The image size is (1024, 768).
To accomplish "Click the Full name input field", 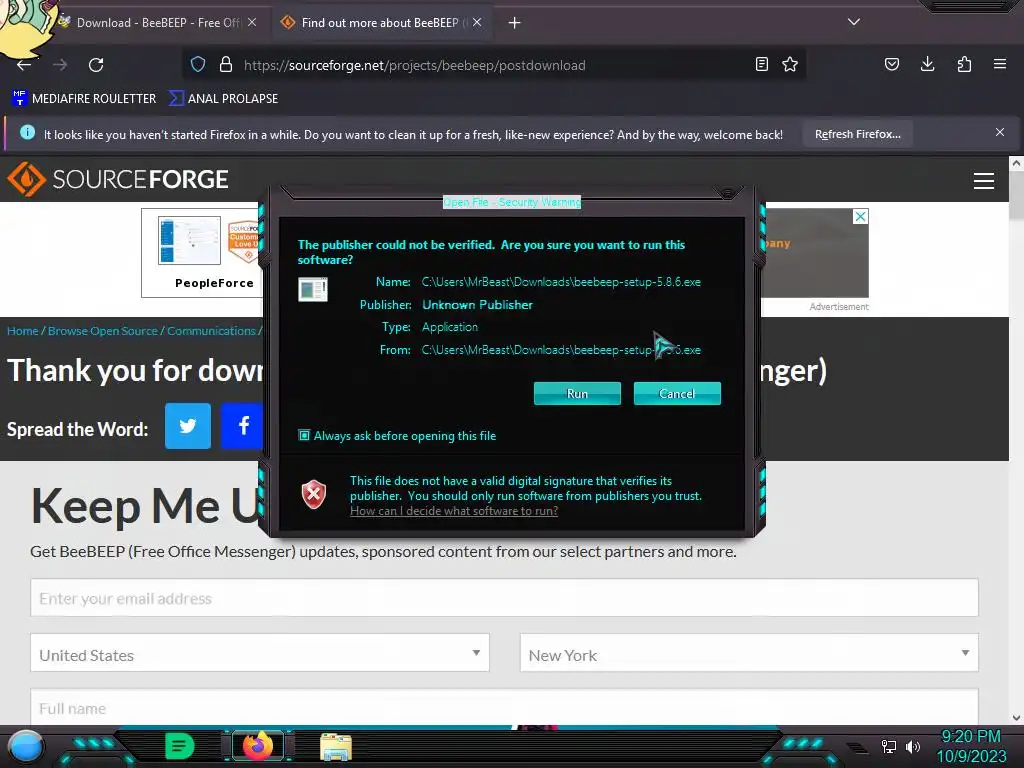I will click(504, 707).
